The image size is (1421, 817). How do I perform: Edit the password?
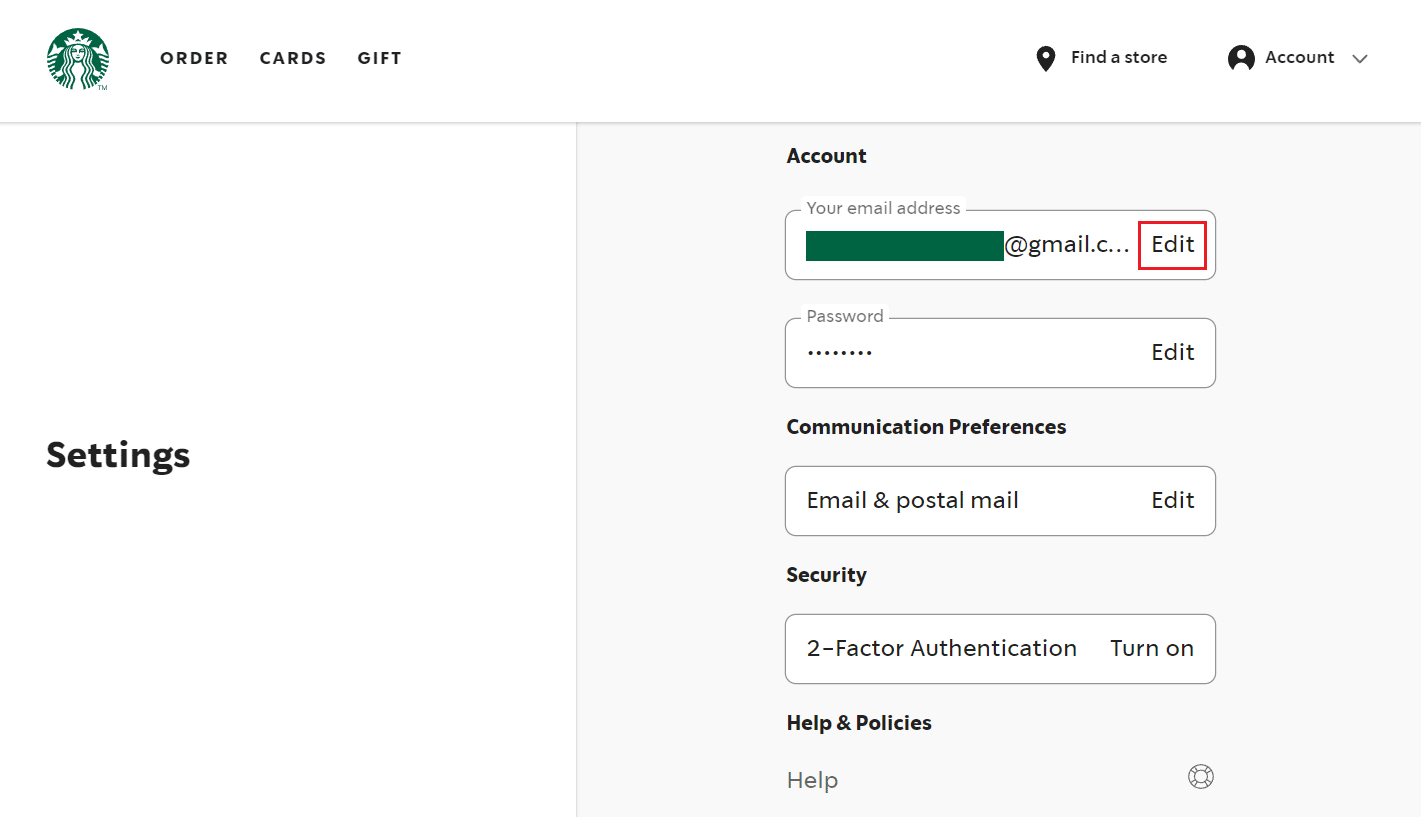click(1173, 352)
